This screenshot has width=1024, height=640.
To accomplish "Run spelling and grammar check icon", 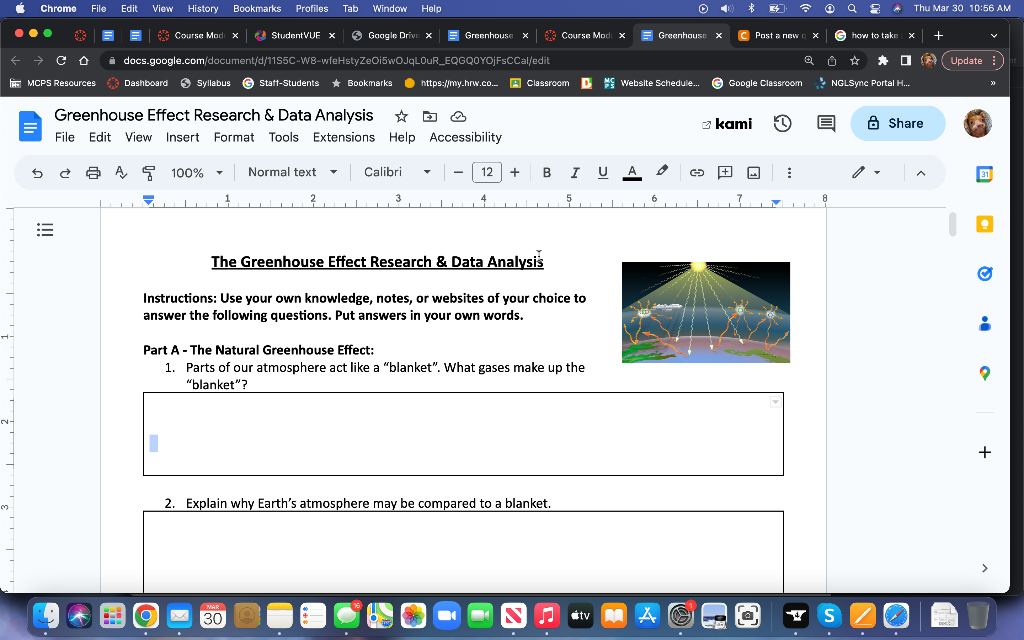I will pos(121,172).
